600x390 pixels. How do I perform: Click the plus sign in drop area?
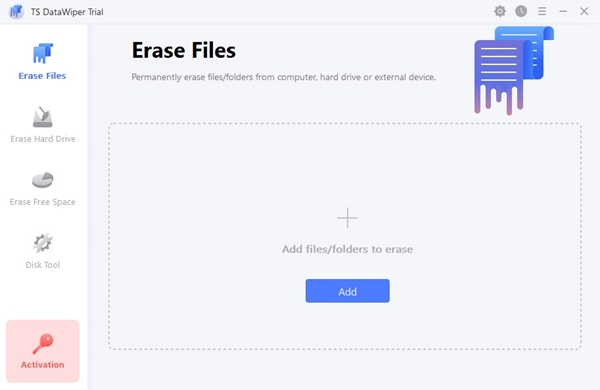point(347,218)
